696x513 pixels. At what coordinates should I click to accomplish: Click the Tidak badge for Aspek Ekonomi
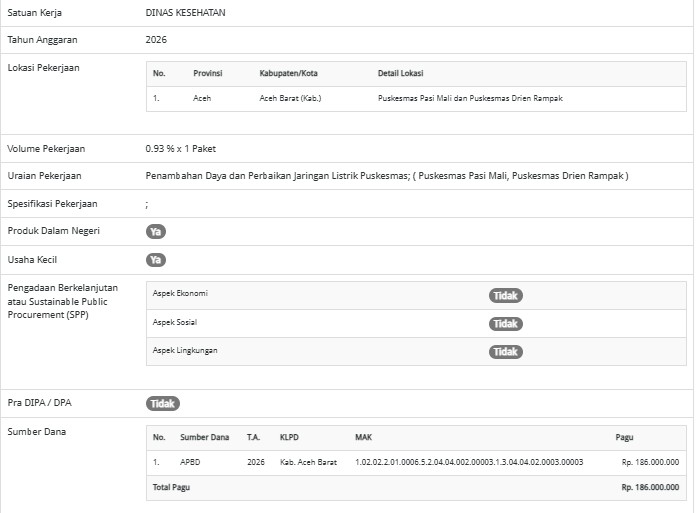pyautogui.click(x=505, y=296)
